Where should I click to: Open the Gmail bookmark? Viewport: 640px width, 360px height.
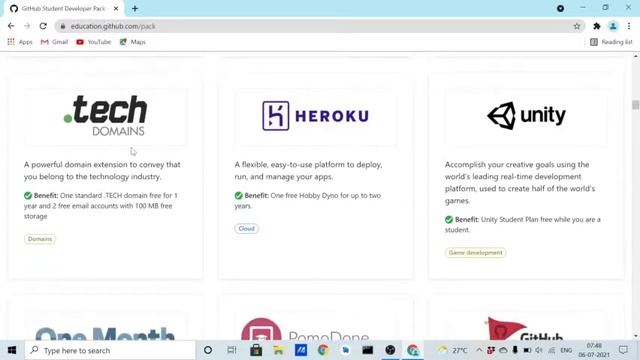pyautogui.click(x=54, y=42)
